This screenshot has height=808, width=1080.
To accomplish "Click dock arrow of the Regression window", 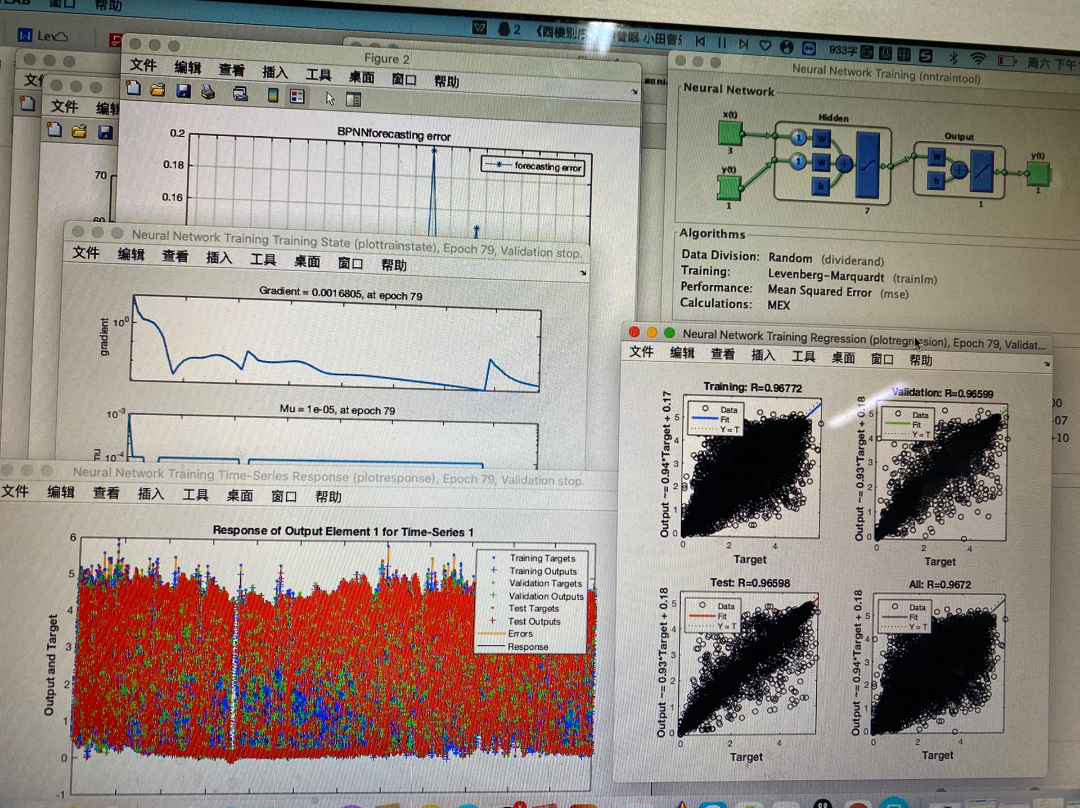I will click(x=1047, y=363).
